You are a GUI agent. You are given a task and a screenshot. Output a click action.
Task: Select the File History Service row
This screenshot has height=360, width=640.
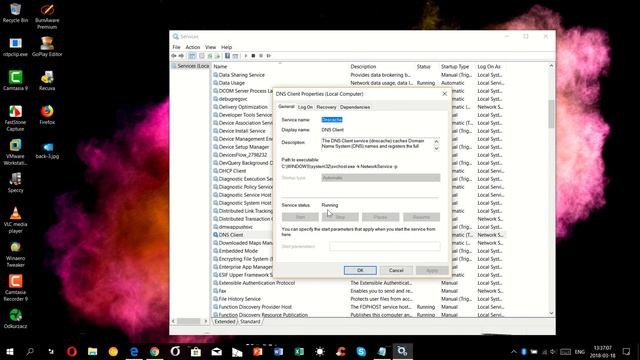(x=359, y=299)
